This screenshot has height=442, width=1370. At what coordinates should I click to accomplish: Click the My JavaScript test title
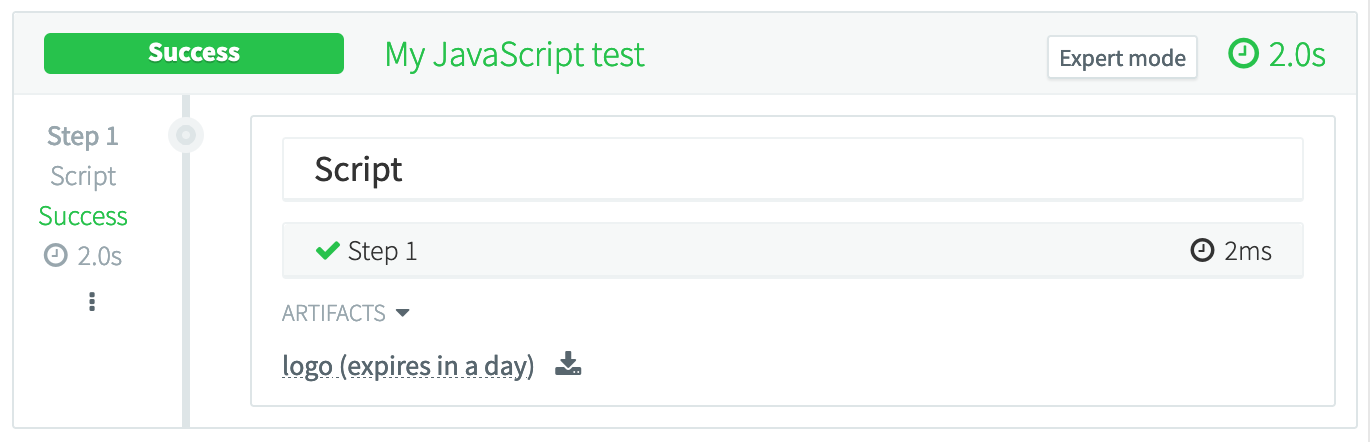click(x=515, y=54)
